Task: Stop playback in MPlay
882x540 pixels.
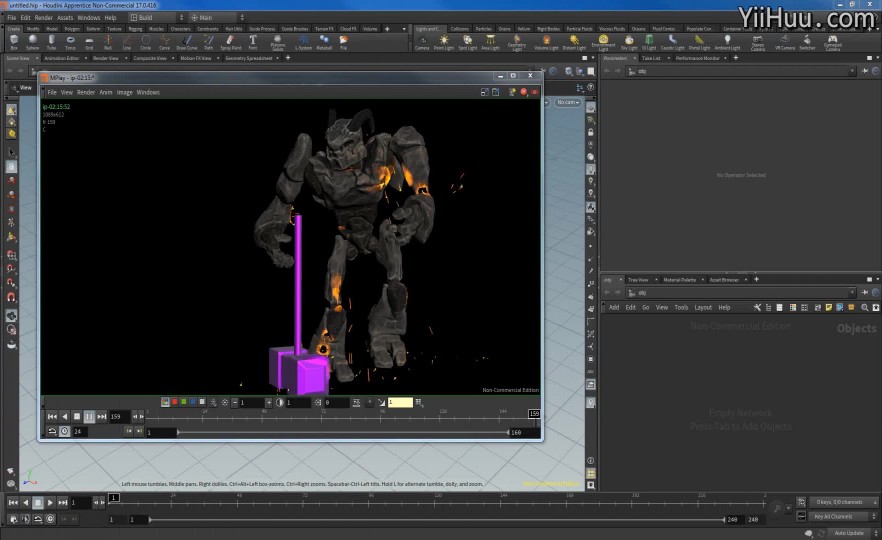Action: [x=77, y=416]
